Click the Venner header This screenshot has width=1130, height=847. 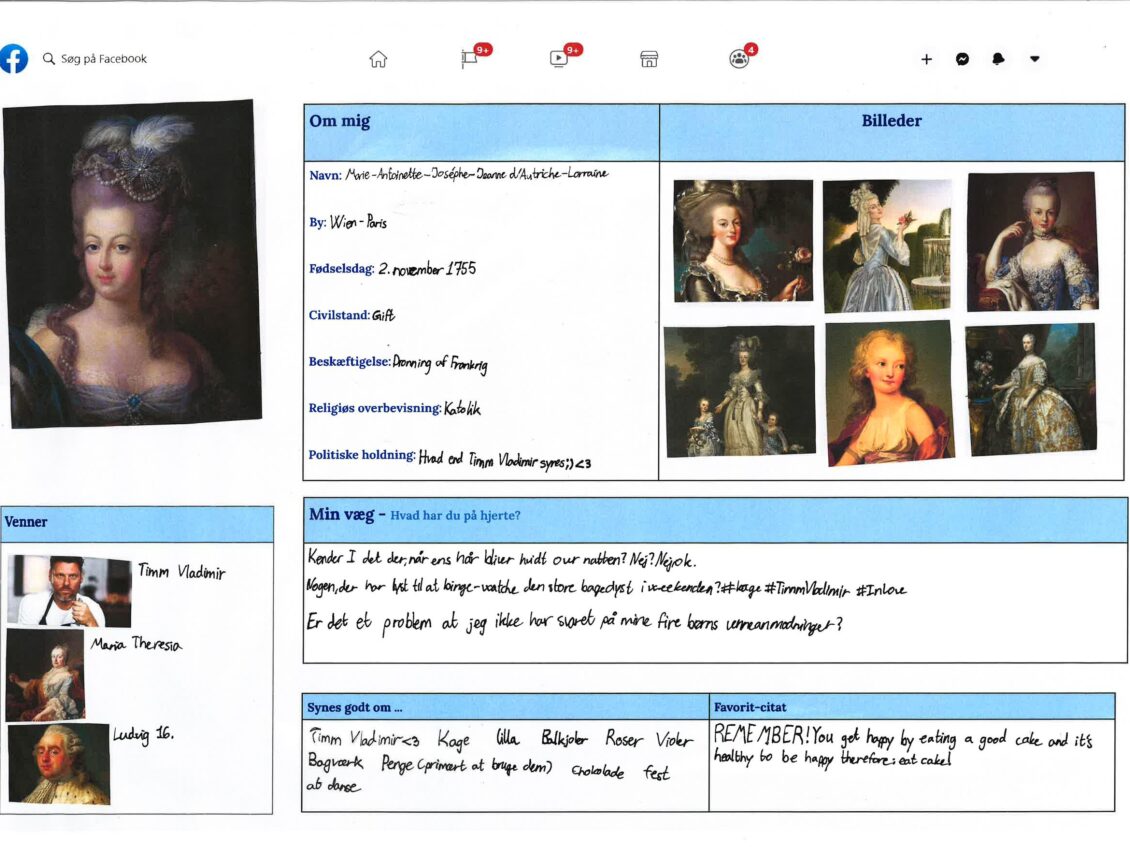[26, 522]
